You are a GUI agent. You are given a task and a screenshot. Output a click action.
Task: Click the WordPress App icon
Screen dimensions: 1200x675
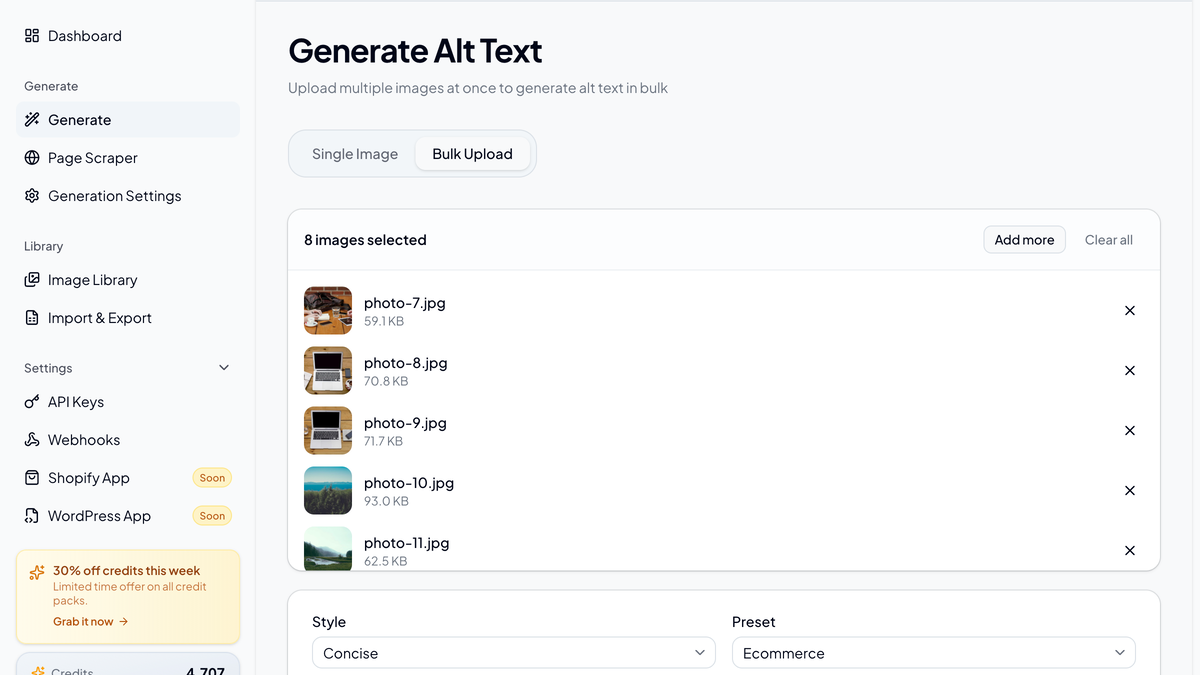(32, 516)
